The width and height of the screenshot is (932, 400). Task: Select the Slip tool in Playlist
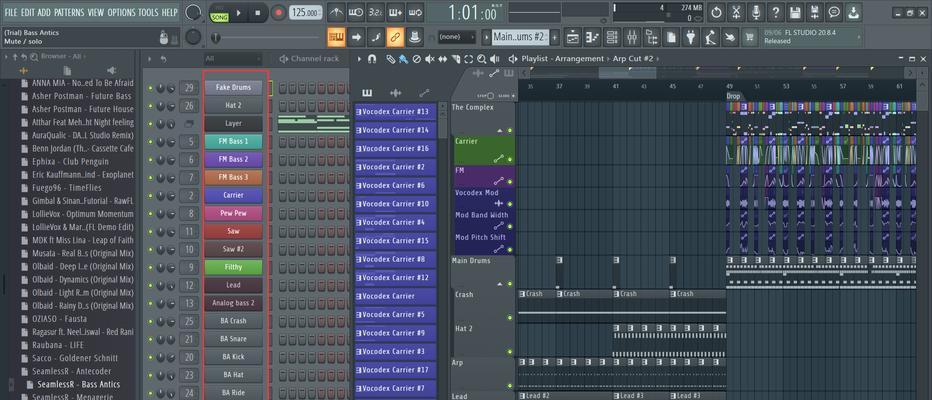[442, 59]
